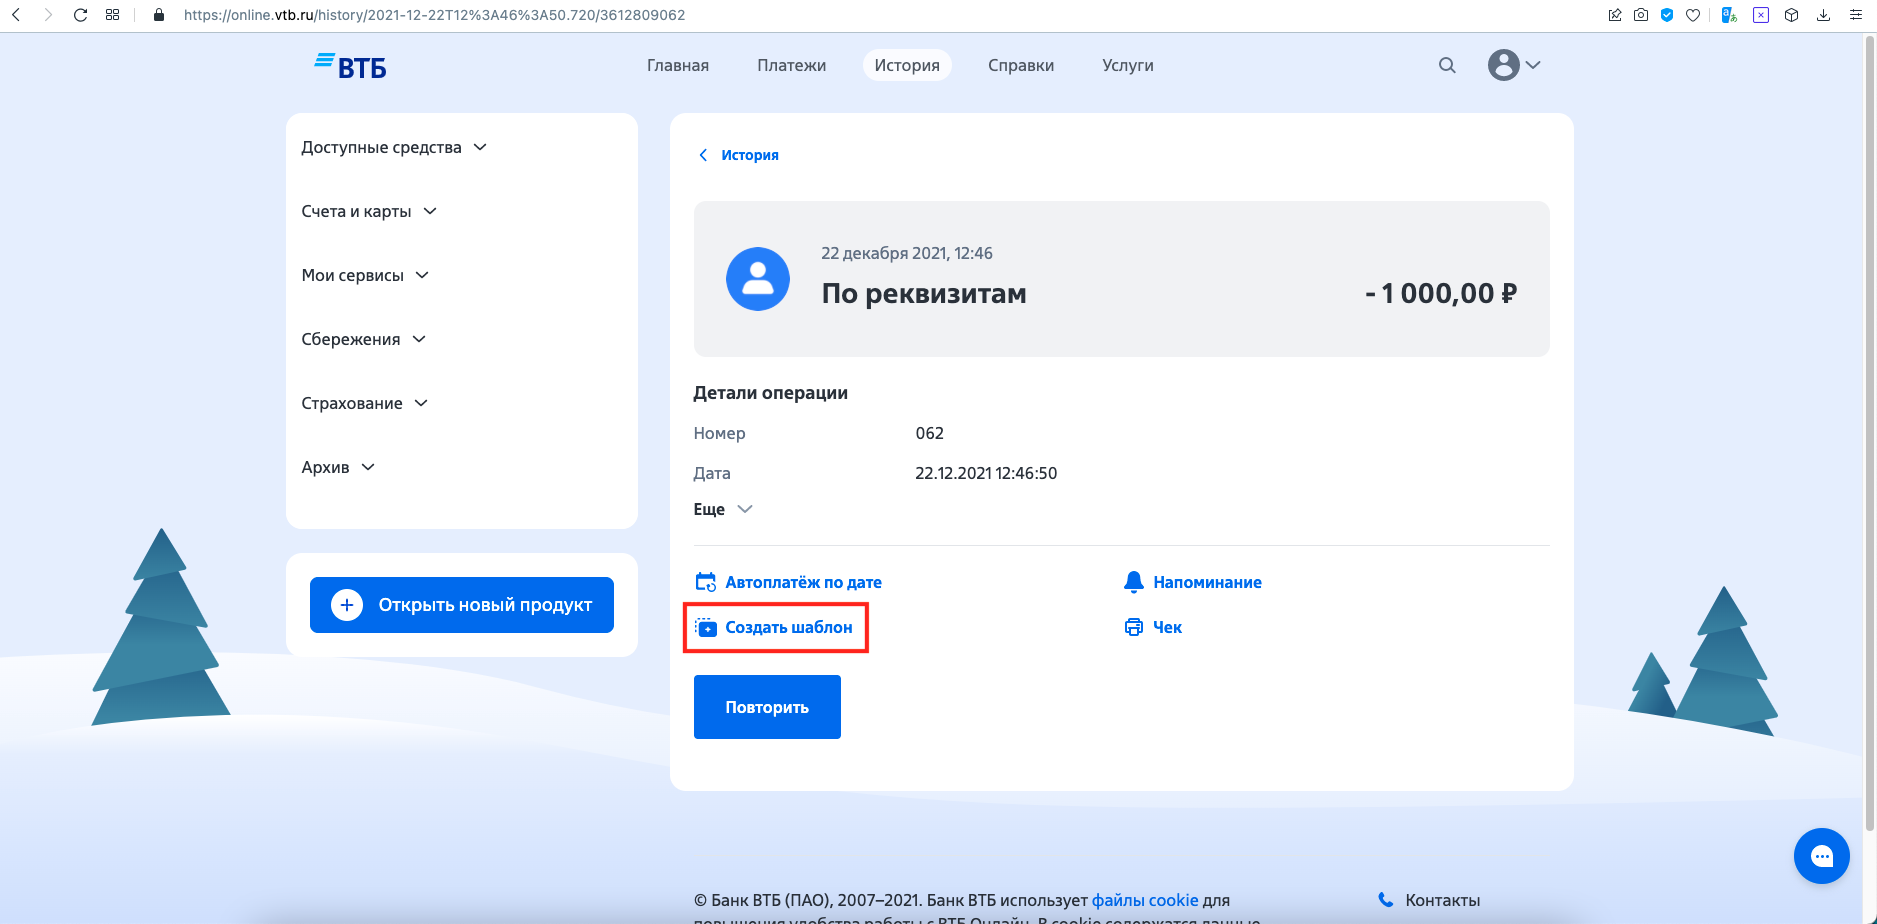
Task: Click the page vertical scrollbar
Action: point(1869,432)
